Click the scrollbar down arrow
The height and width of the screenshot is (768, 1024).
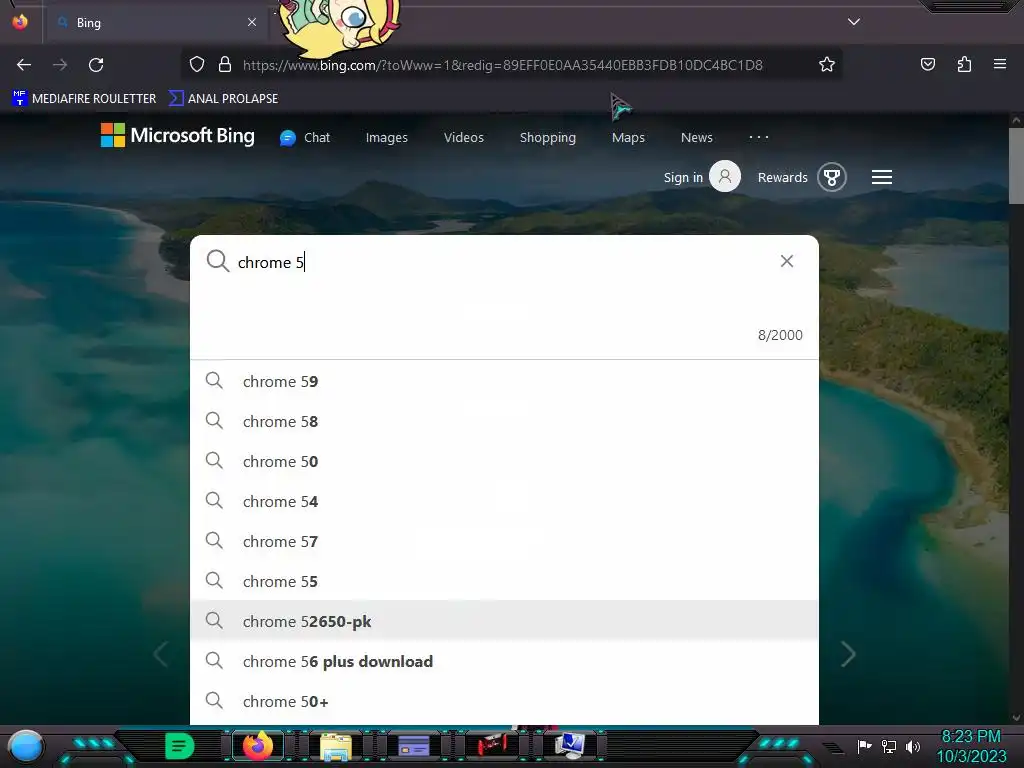coord(1016,718)
